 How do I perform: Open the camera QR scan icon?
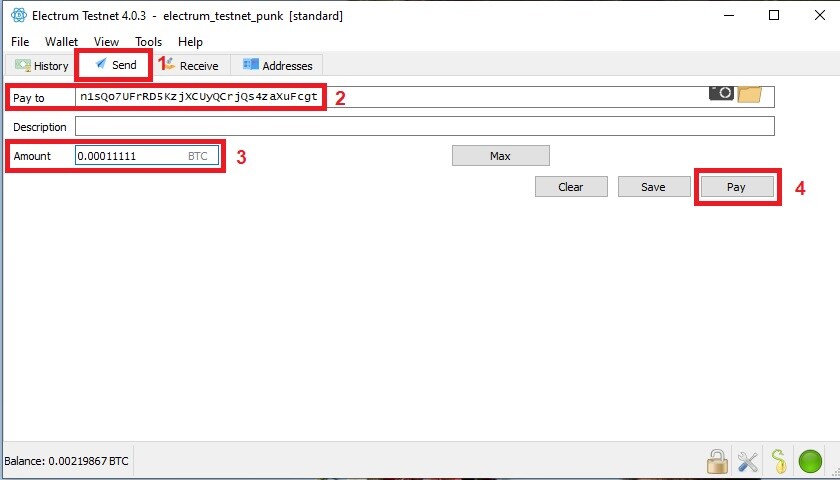click(x=721, y=93)
